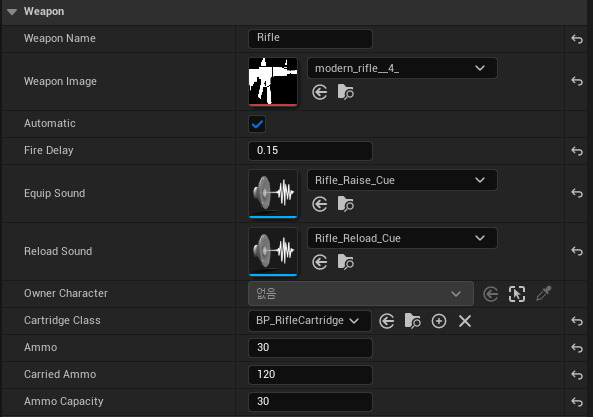Collapse the Weapon category section
593x417 pixels.
12,12
